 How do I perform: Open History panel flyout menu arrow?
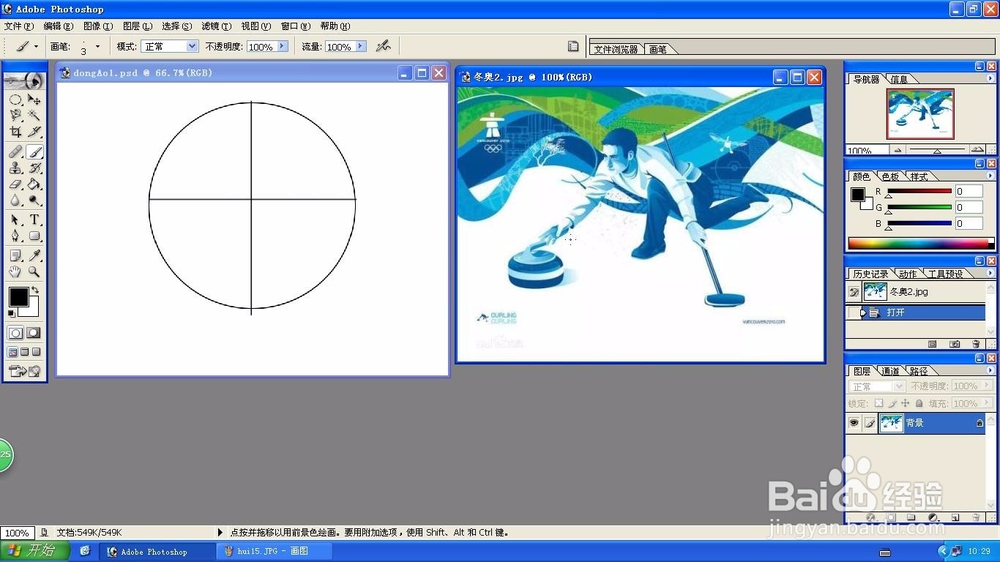point(990,273)
